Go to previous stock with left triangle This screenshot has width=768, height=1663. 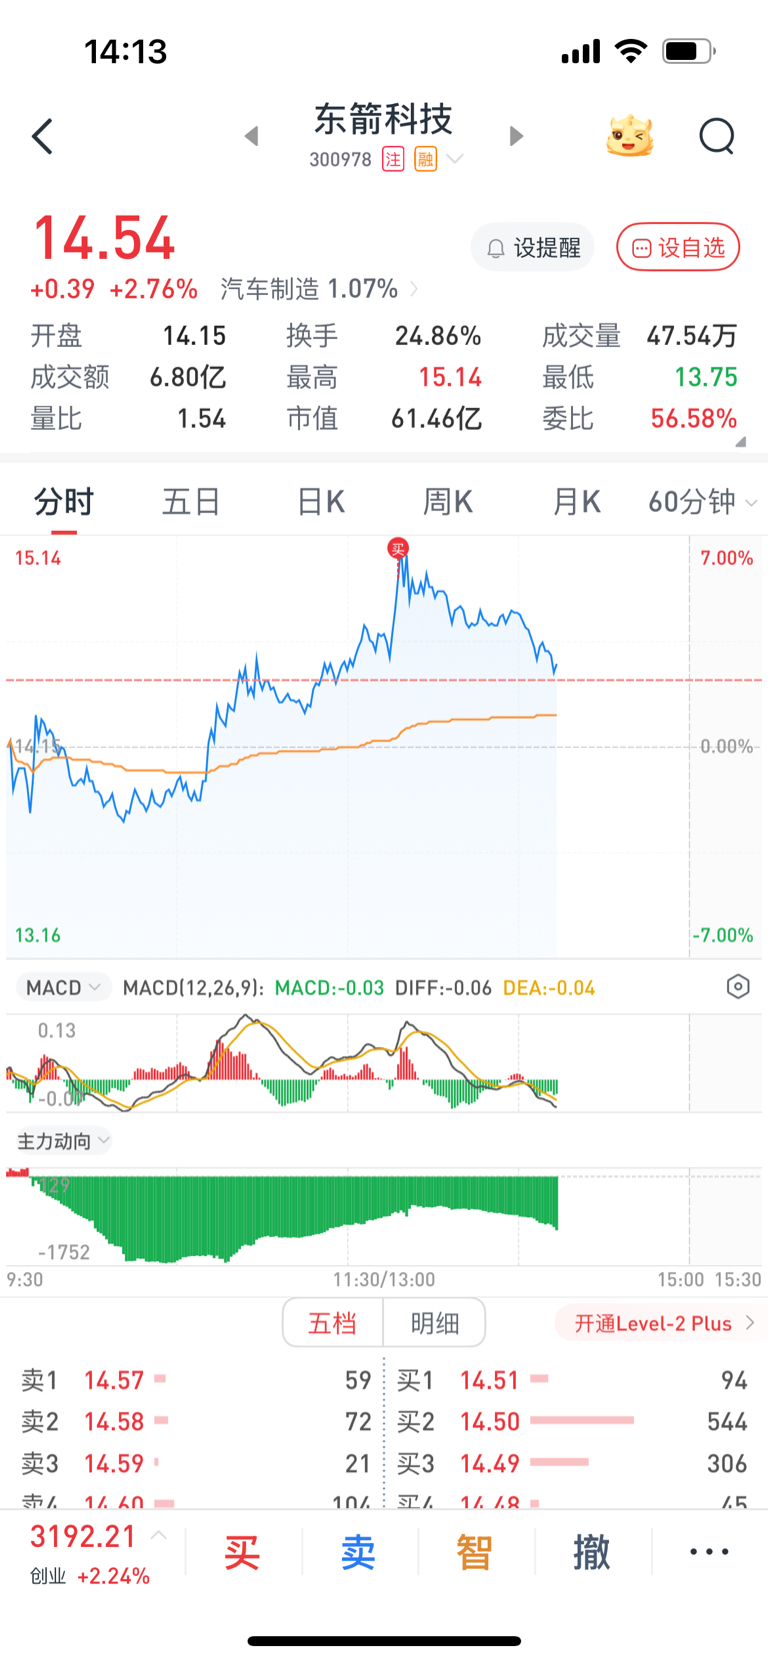point(252,136)
